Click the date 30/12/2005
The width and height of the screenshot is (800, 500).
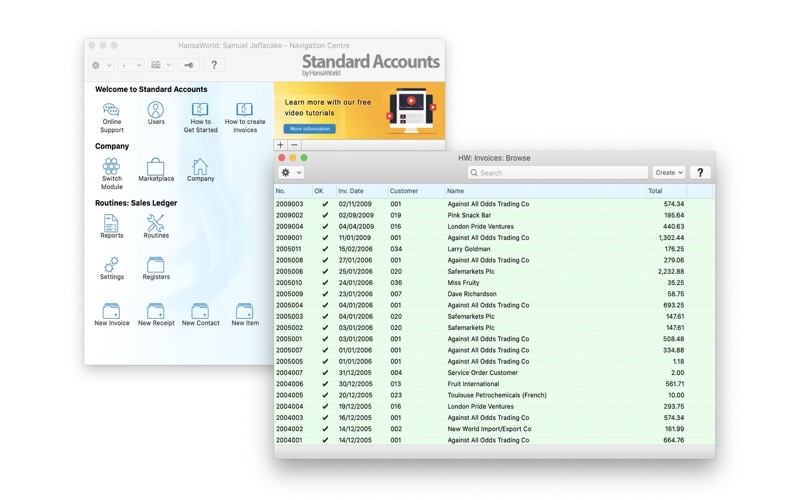356,384
